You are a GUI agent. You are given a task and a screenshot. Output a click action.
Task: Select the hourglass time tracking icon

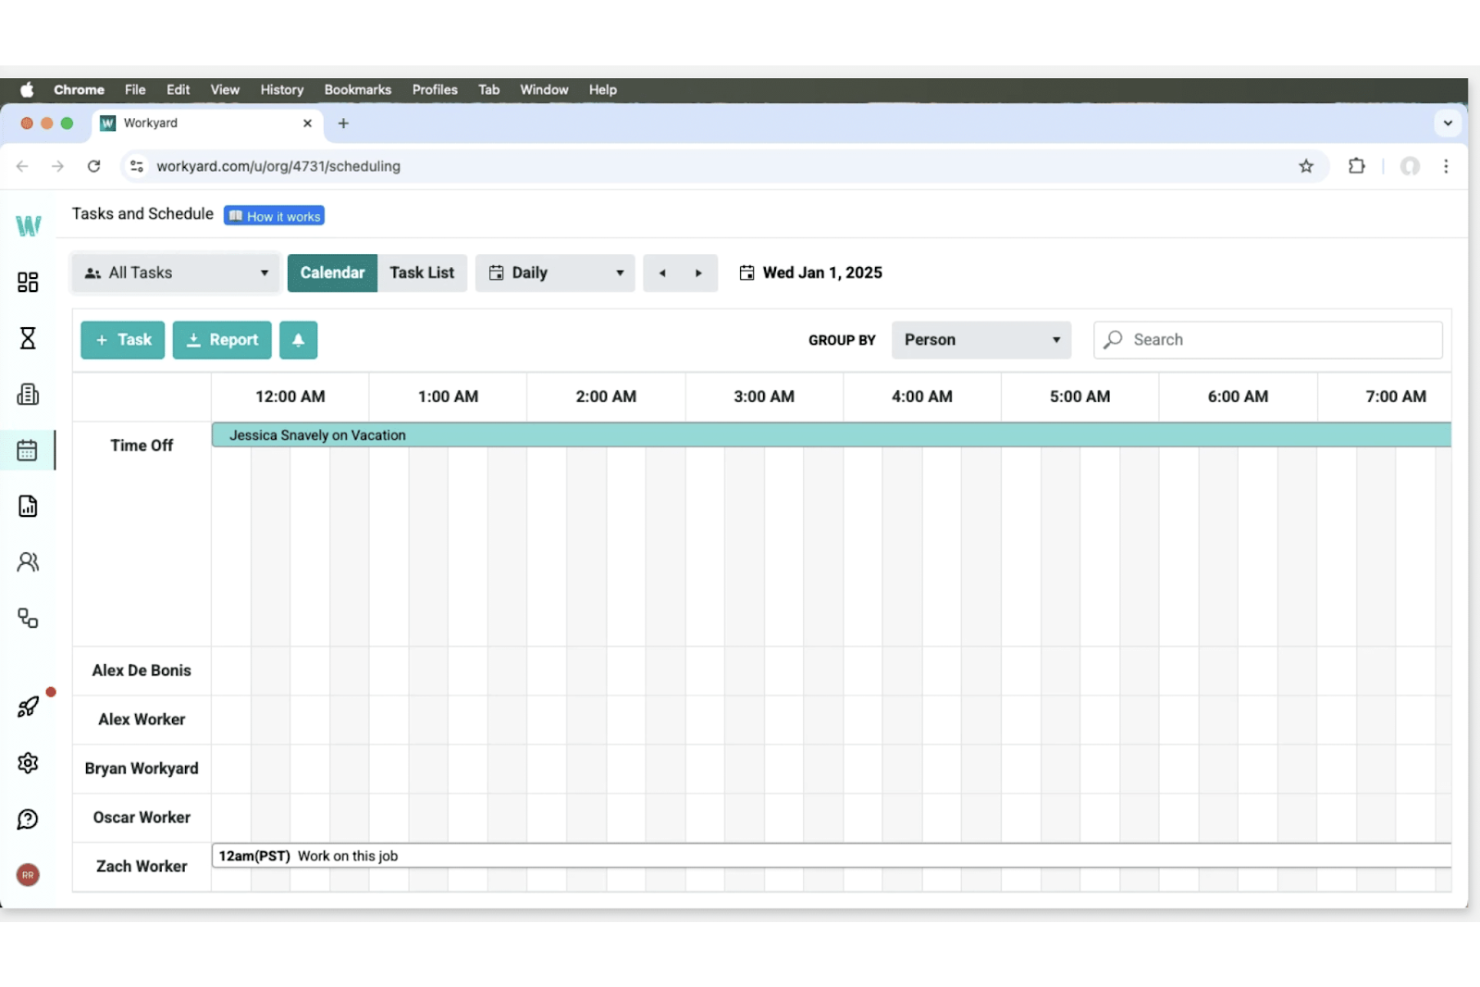coord(28,338)
